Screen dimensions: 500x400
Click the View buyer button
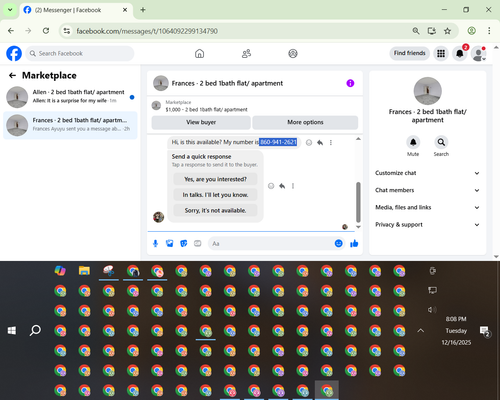[x=201, y=122]
